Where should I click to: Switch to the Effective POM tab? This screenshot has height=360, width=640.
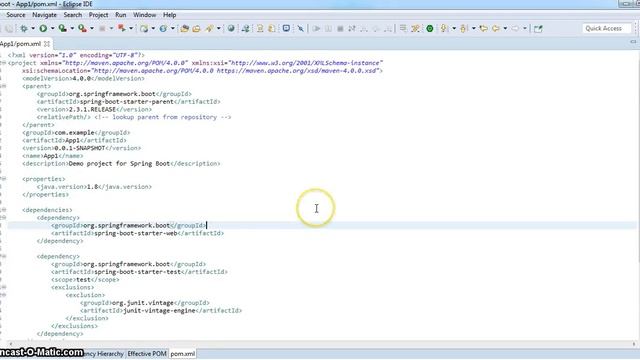coord(147,354)
